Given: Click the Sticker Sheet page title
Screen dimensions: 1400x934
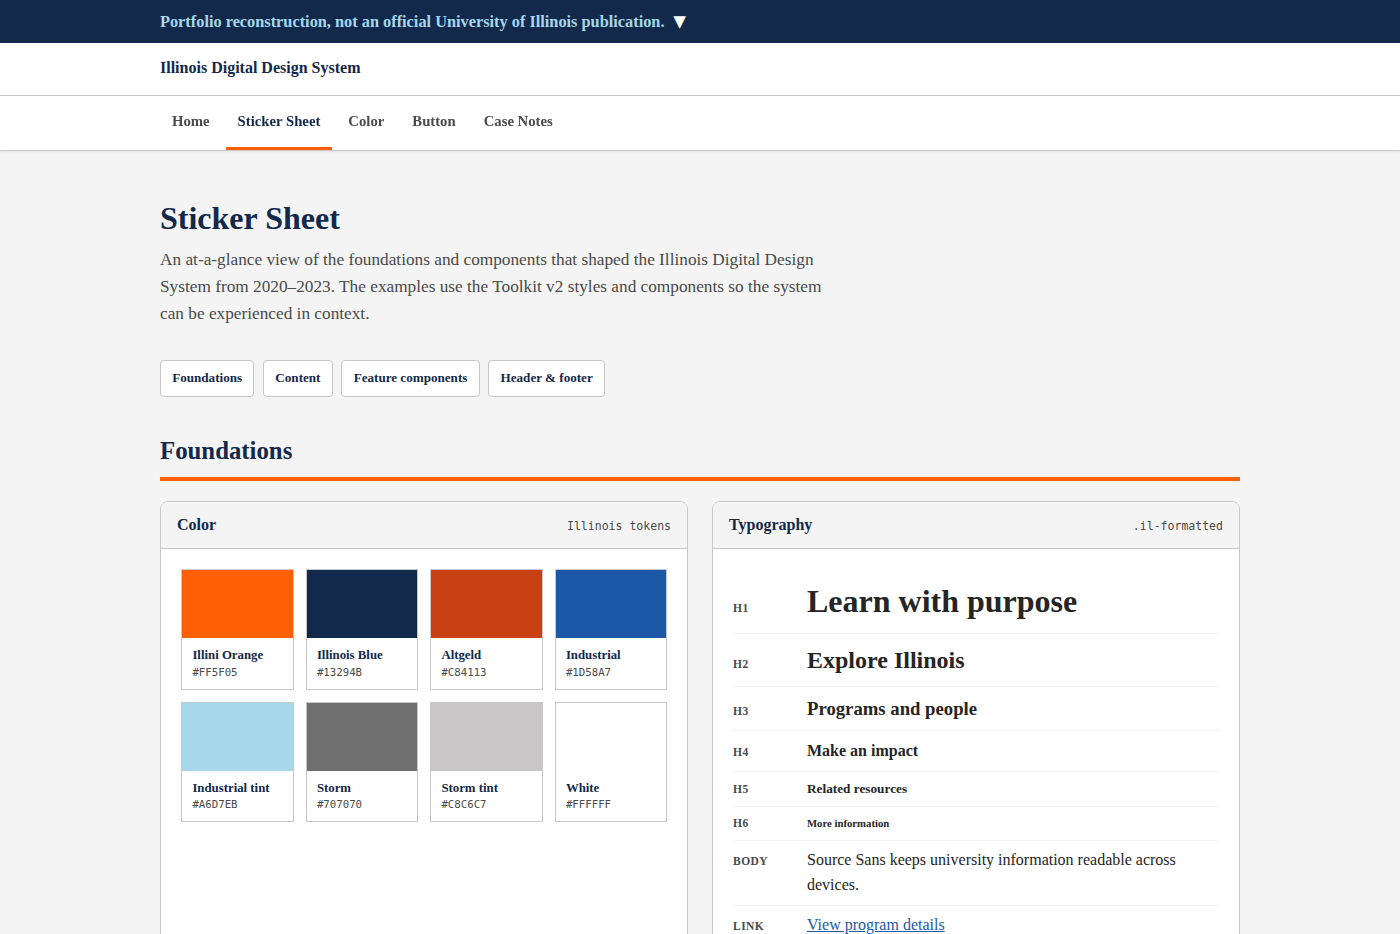Looking at the screenshot, I should [x=250, y=219].
